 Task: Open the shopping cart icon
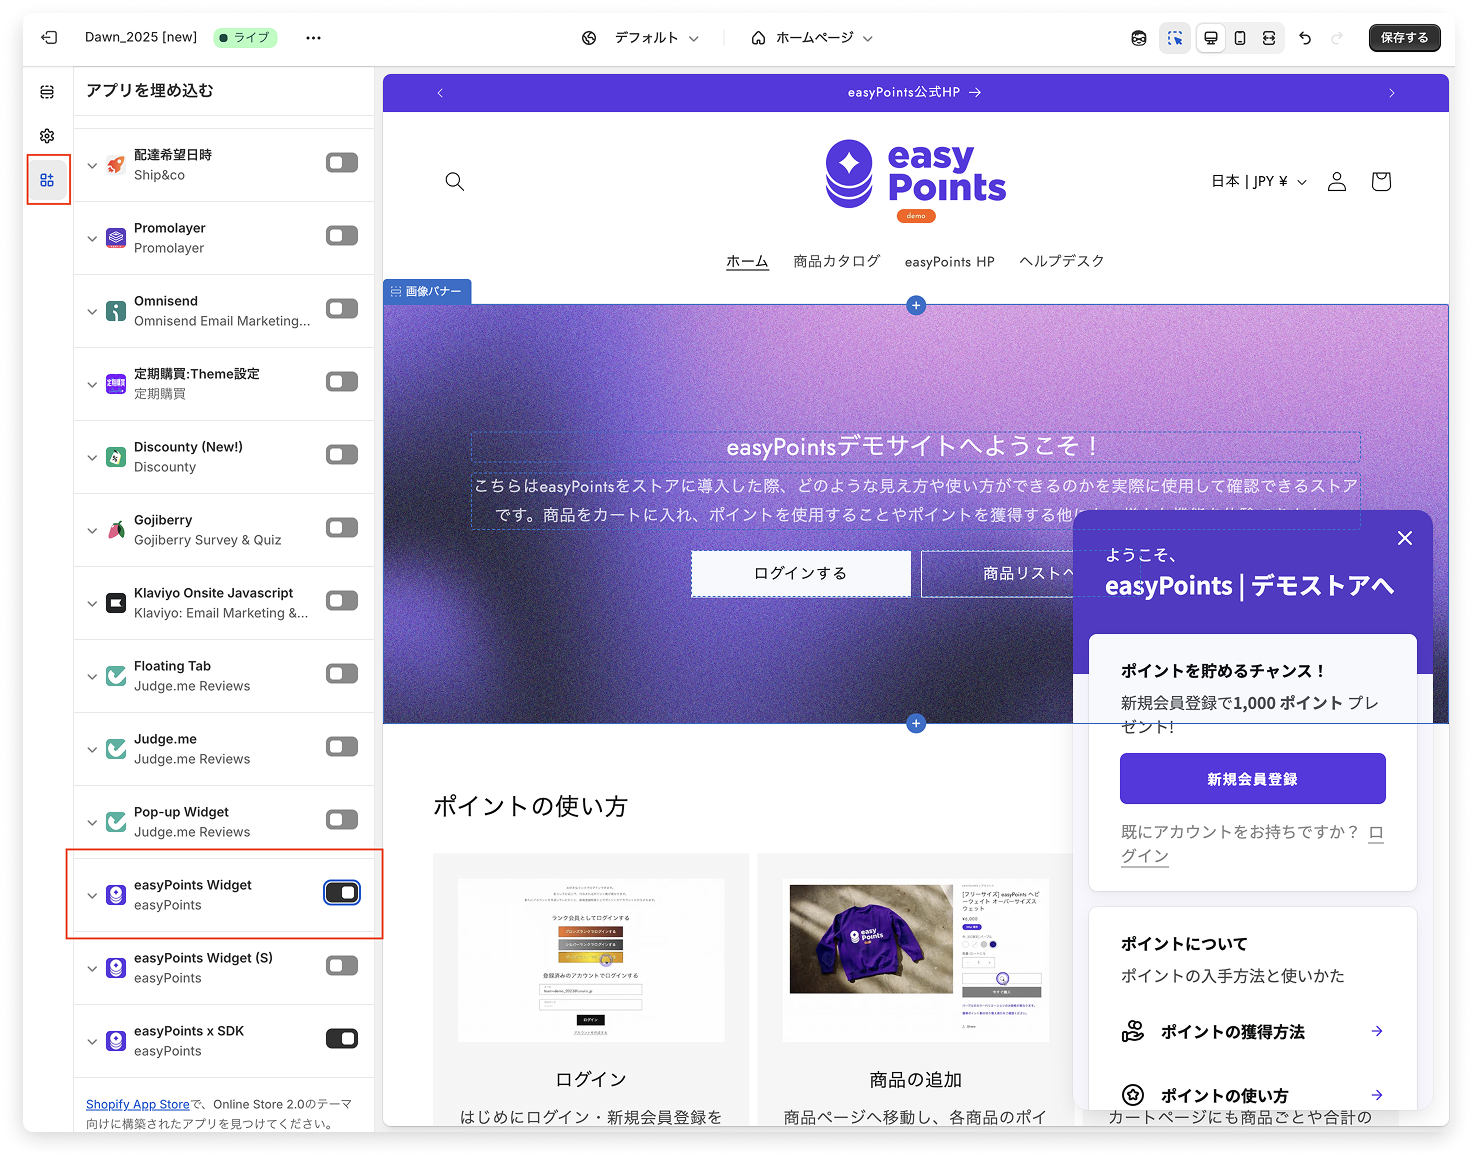coord(1381,181)
